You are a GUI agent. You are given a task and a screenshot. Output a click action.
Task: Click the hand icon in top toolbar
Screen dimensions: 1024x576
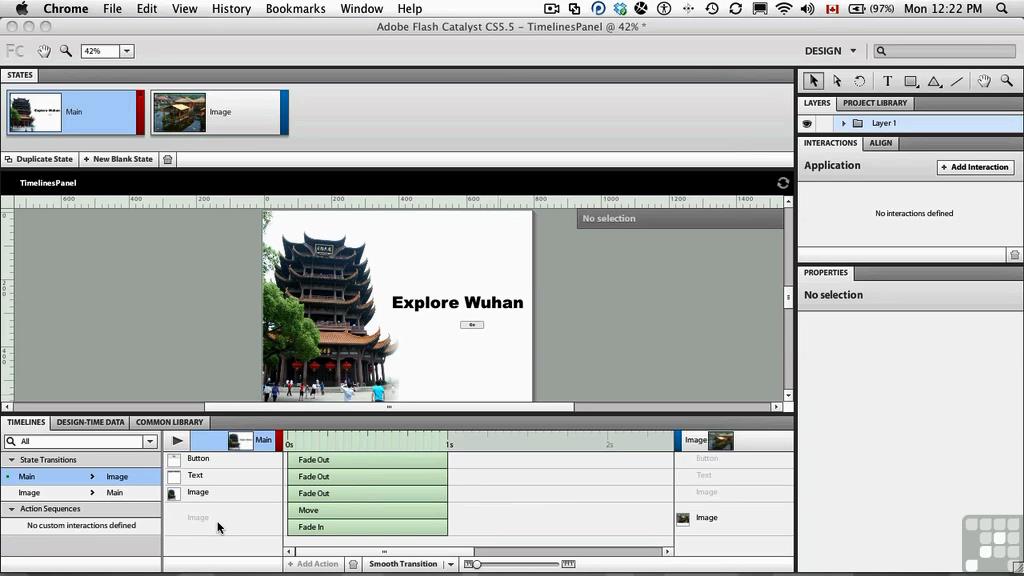[44, 51]
